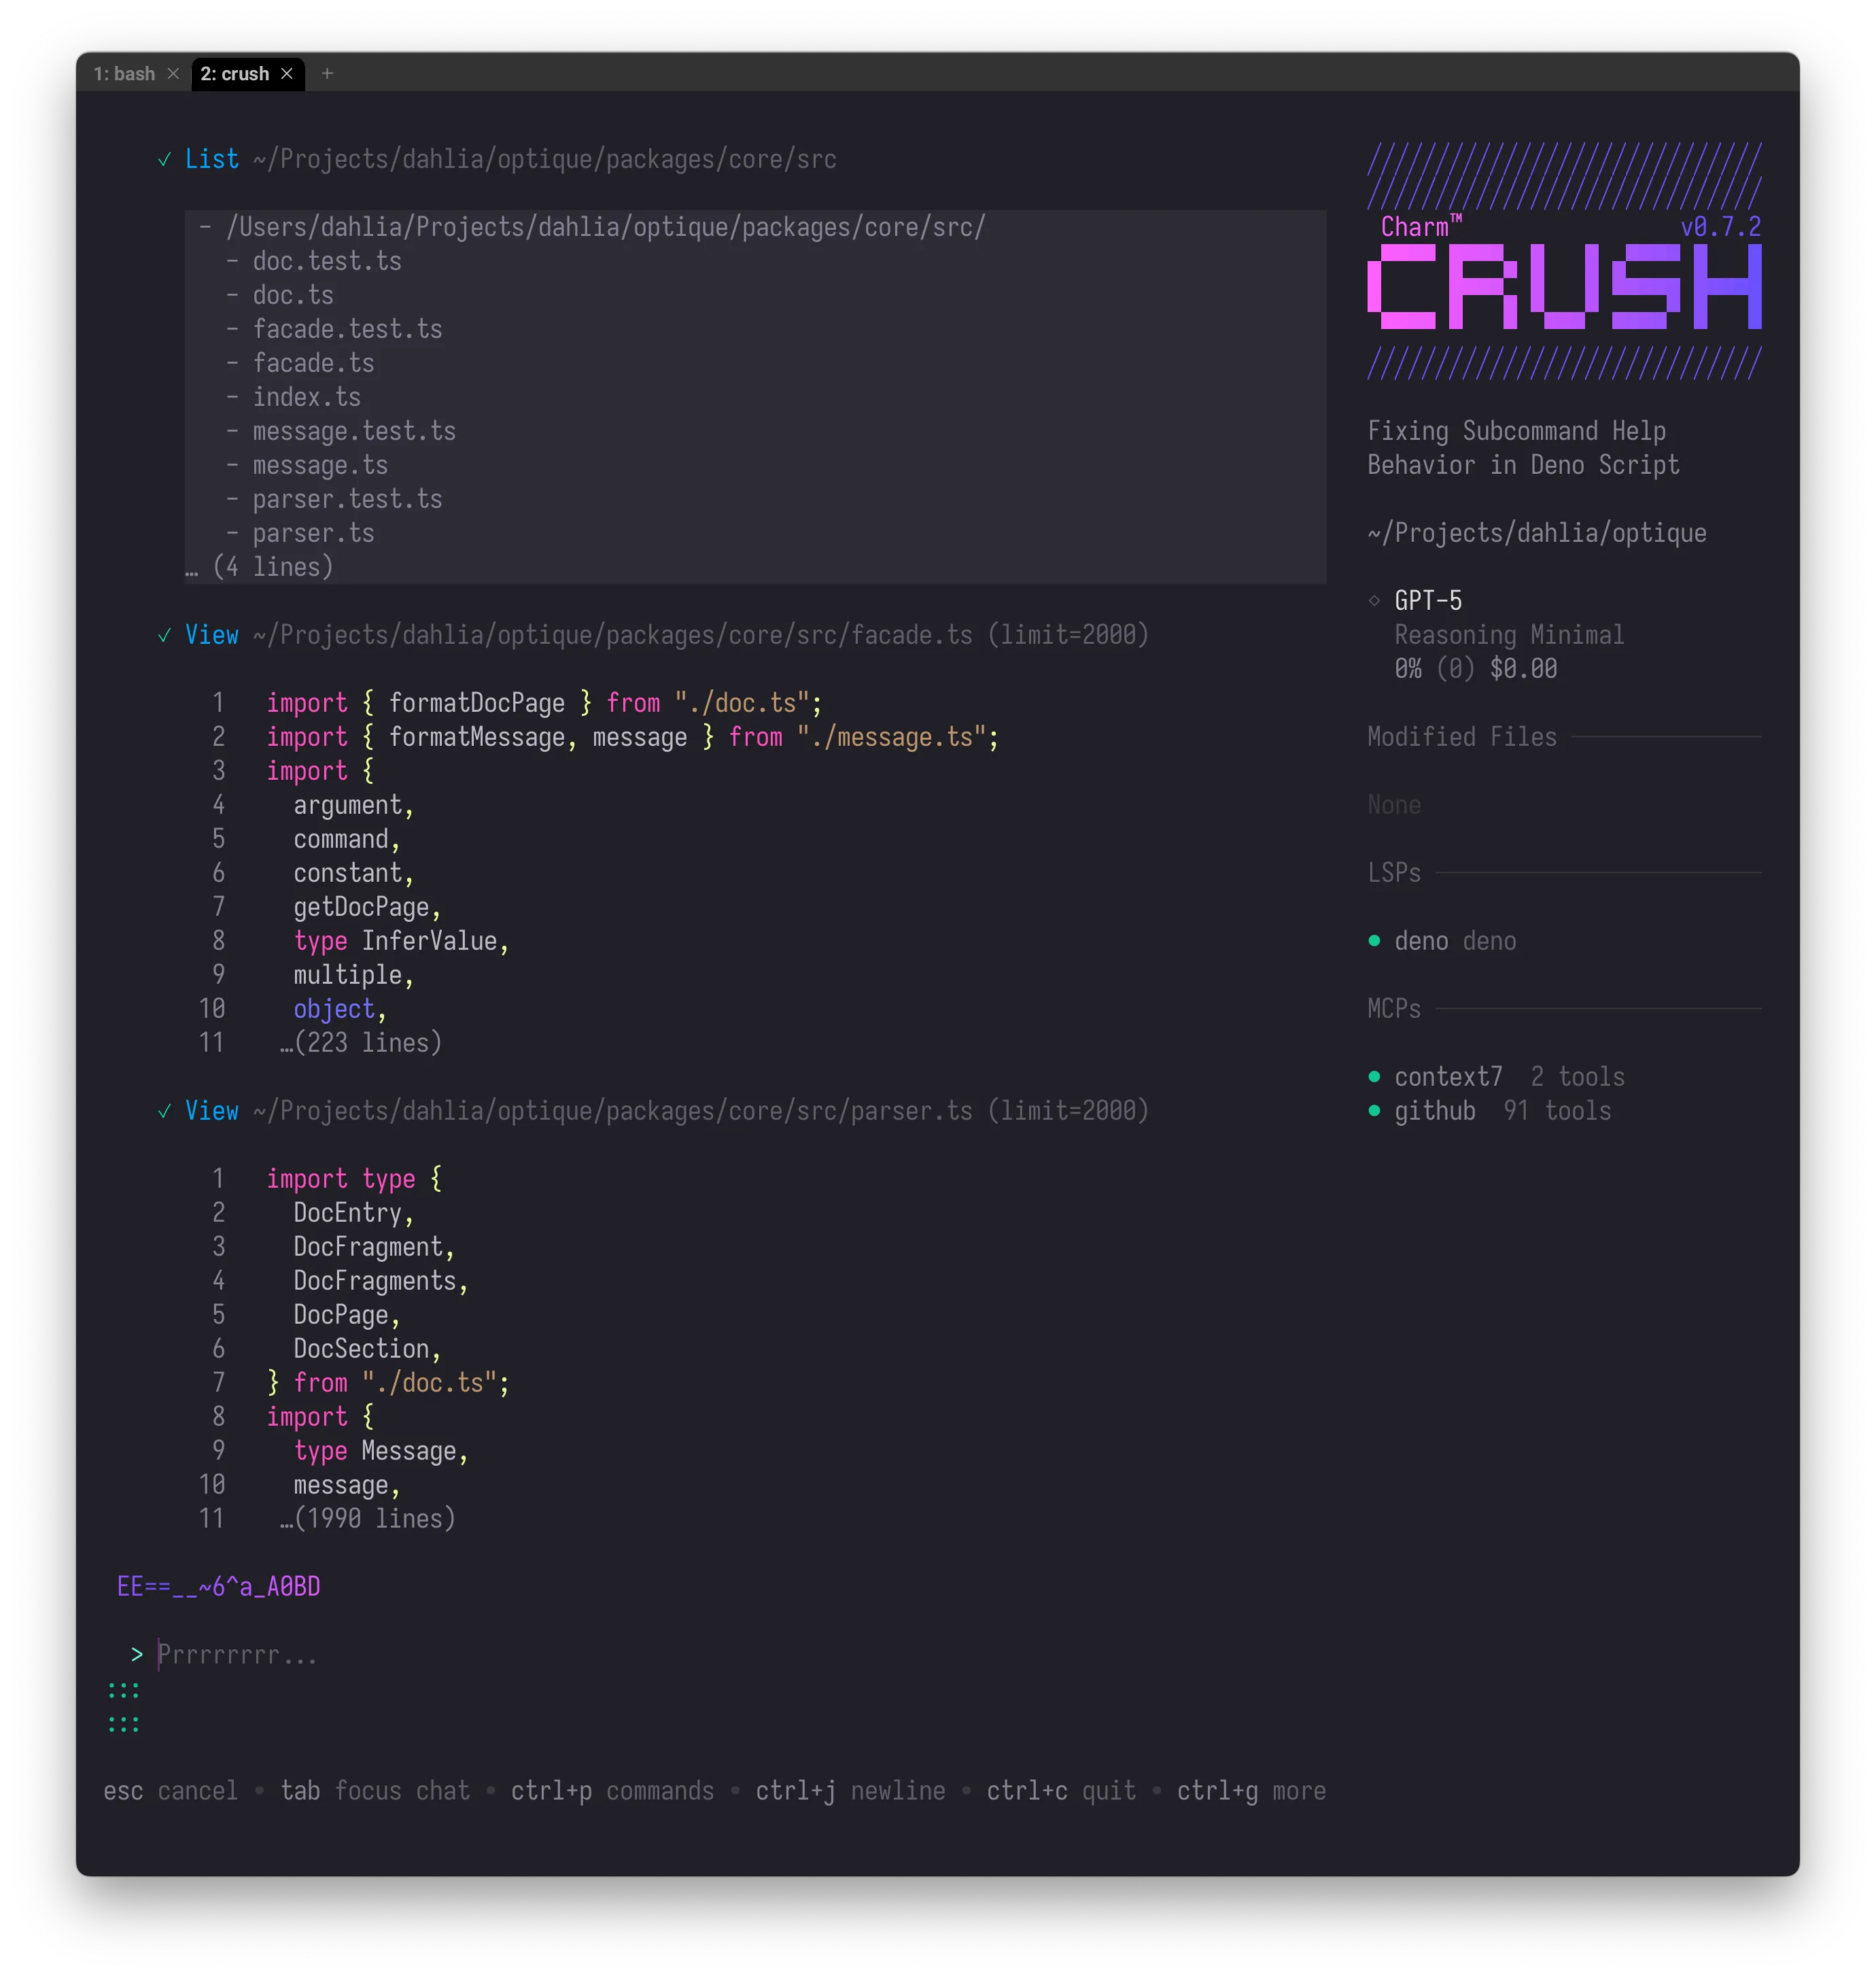Click the checkmark beside the List command
The width and height of the screenshot is (1876, 1977).
coord(164,160)
